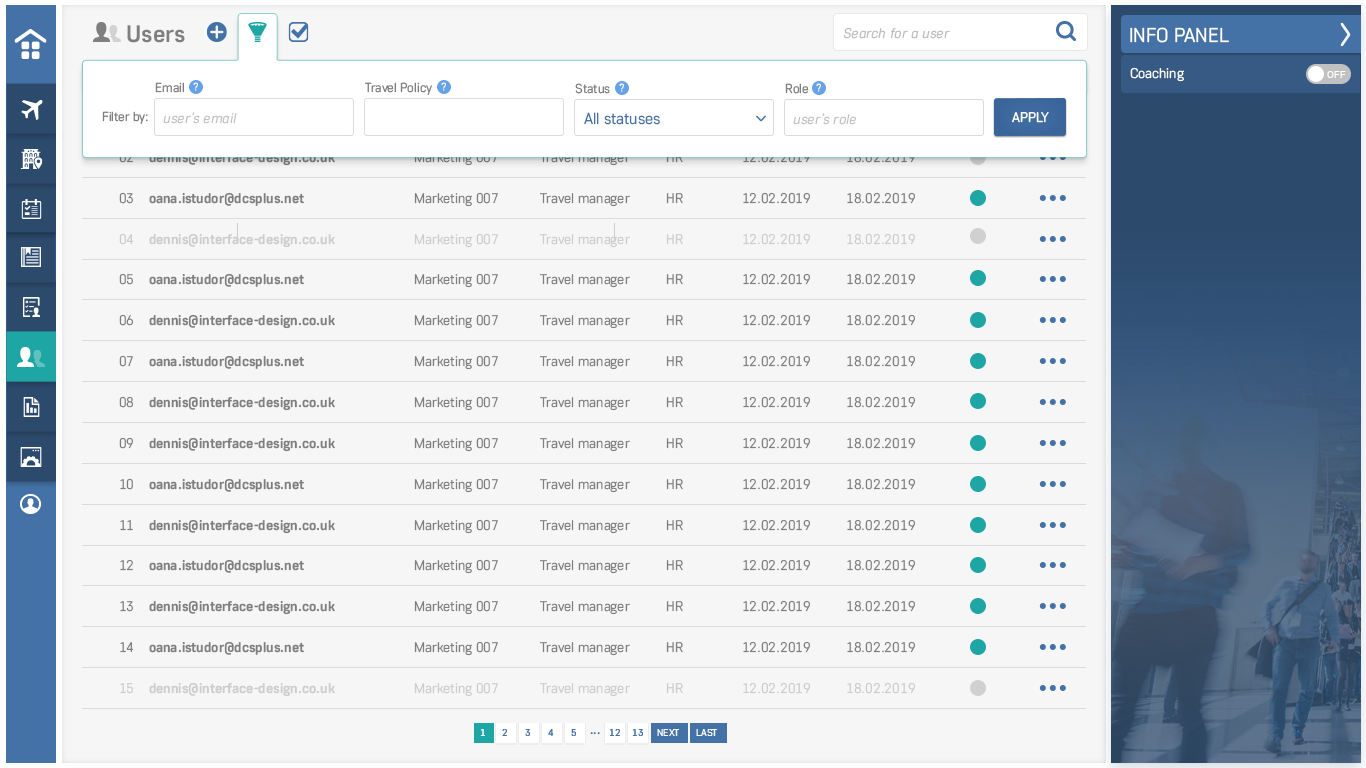Viewport: 1366px width, 768px height.
Task: Click the multi-select checkbox icon beside filter
Action: tap(298, 32)
